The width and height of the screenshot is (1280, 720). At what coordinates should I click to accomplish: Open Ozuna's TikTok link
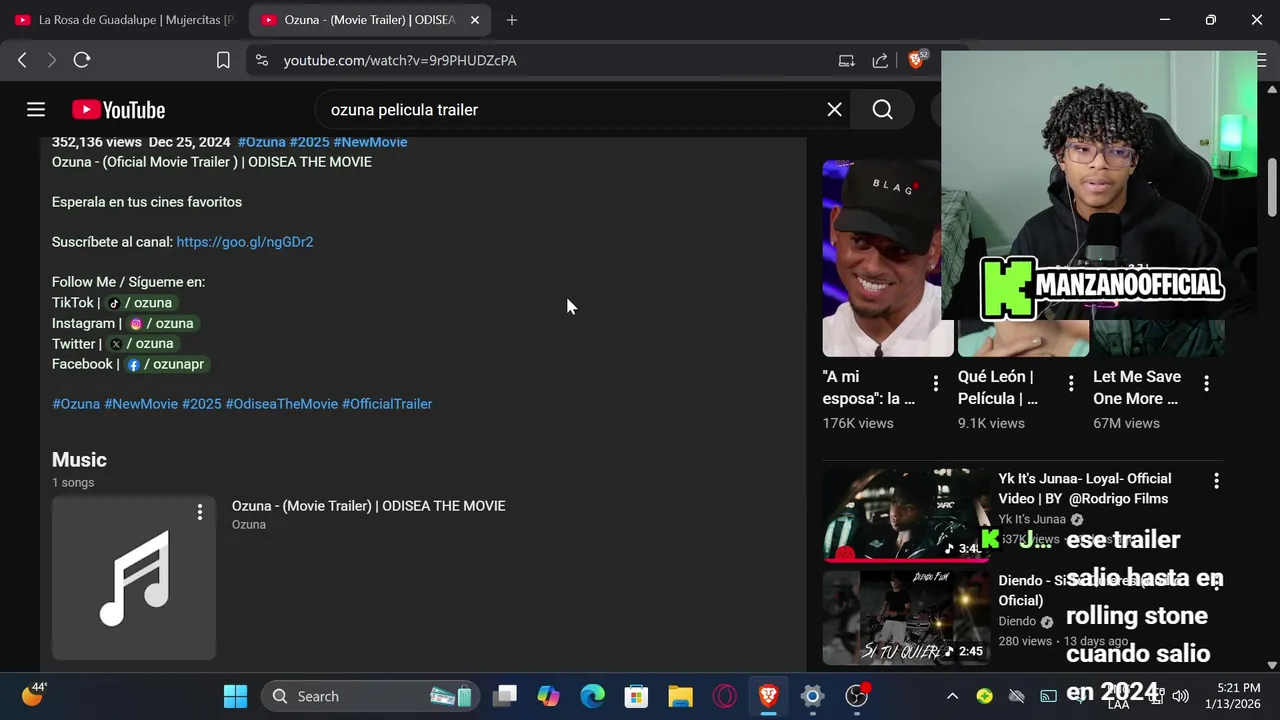click(141, 303)
